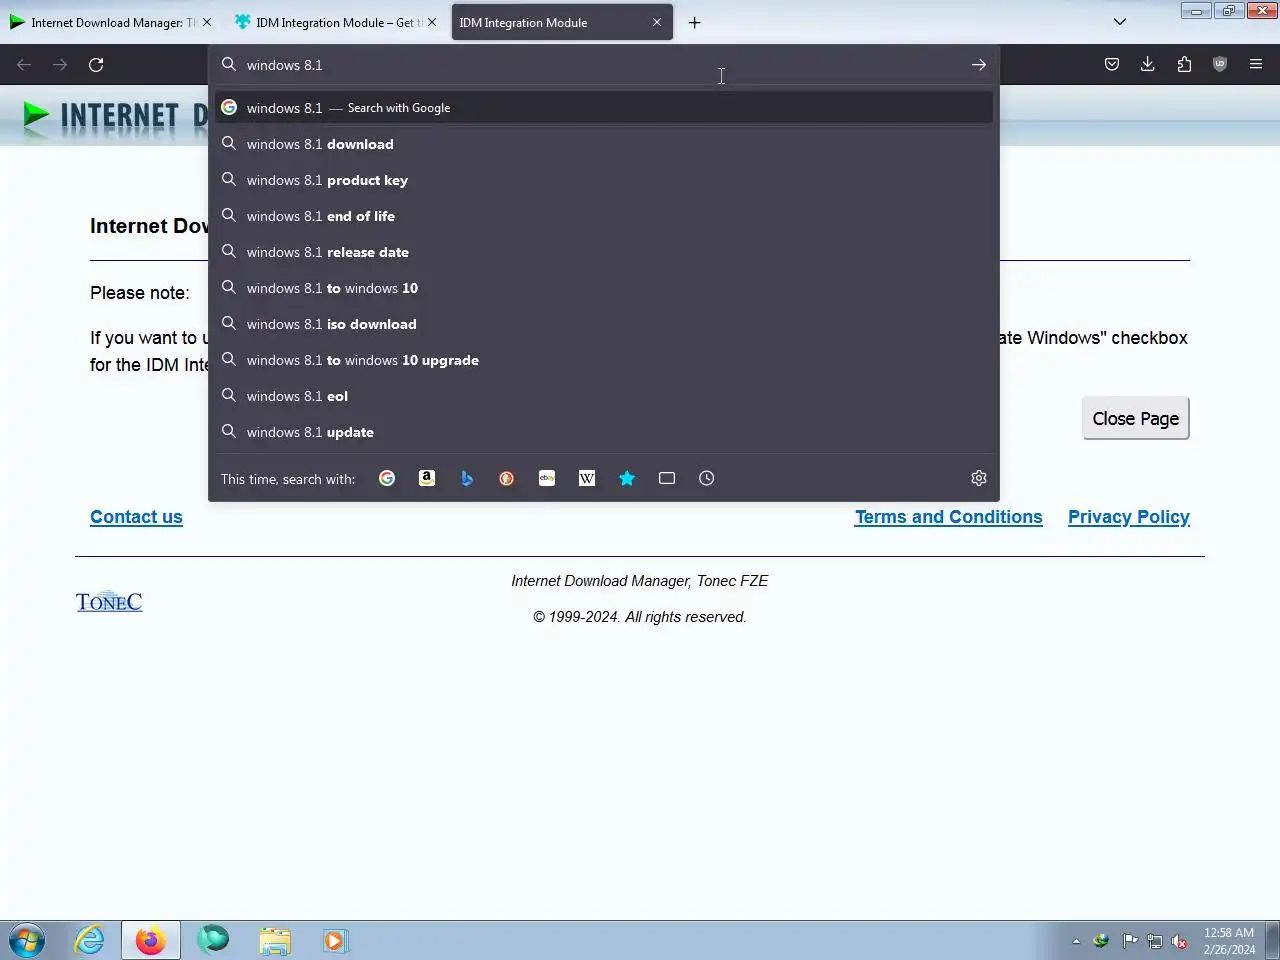This screenshot has height=960, width=1280.
Task: Open the Firefox application menu
Action: click(x=1256, y=65)
